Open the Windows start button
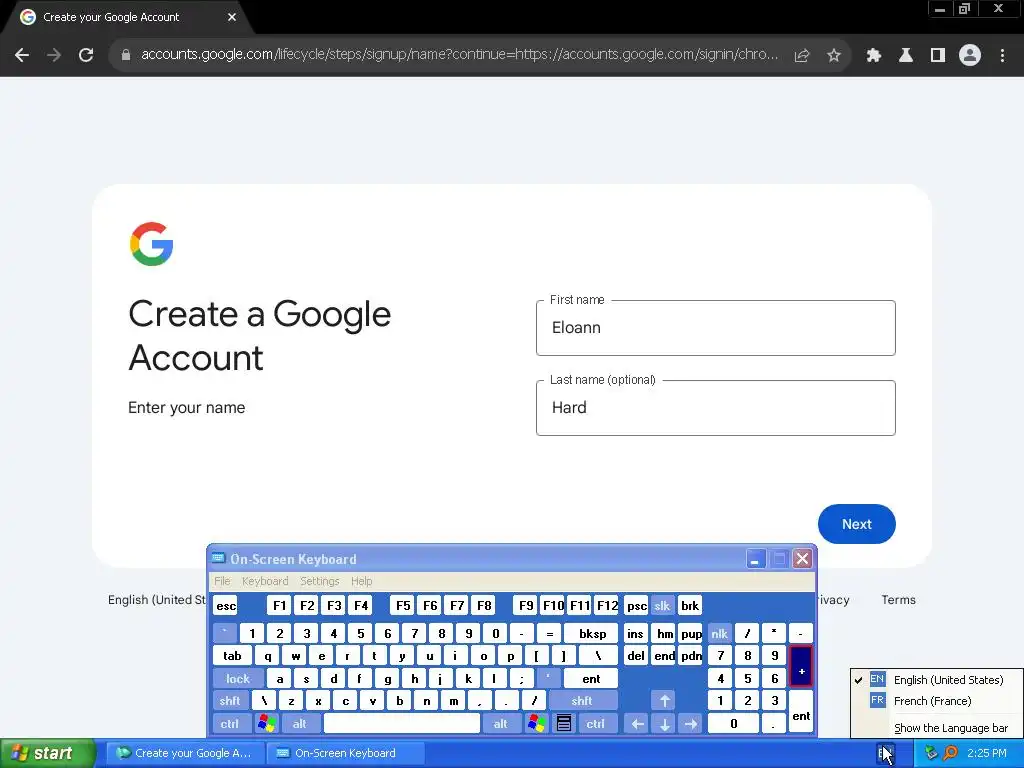This screenshot has height=768, width=1024. pyautogui.click(x=48, y=753)
